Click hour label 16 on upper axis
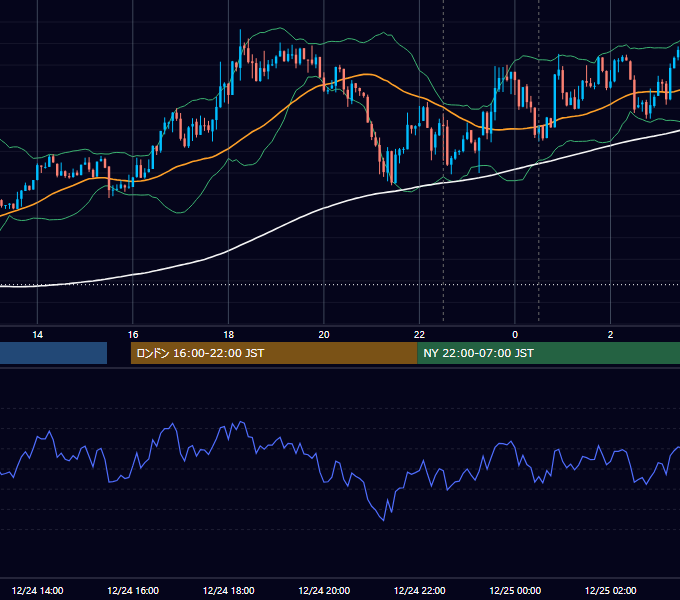 point(133,334)
